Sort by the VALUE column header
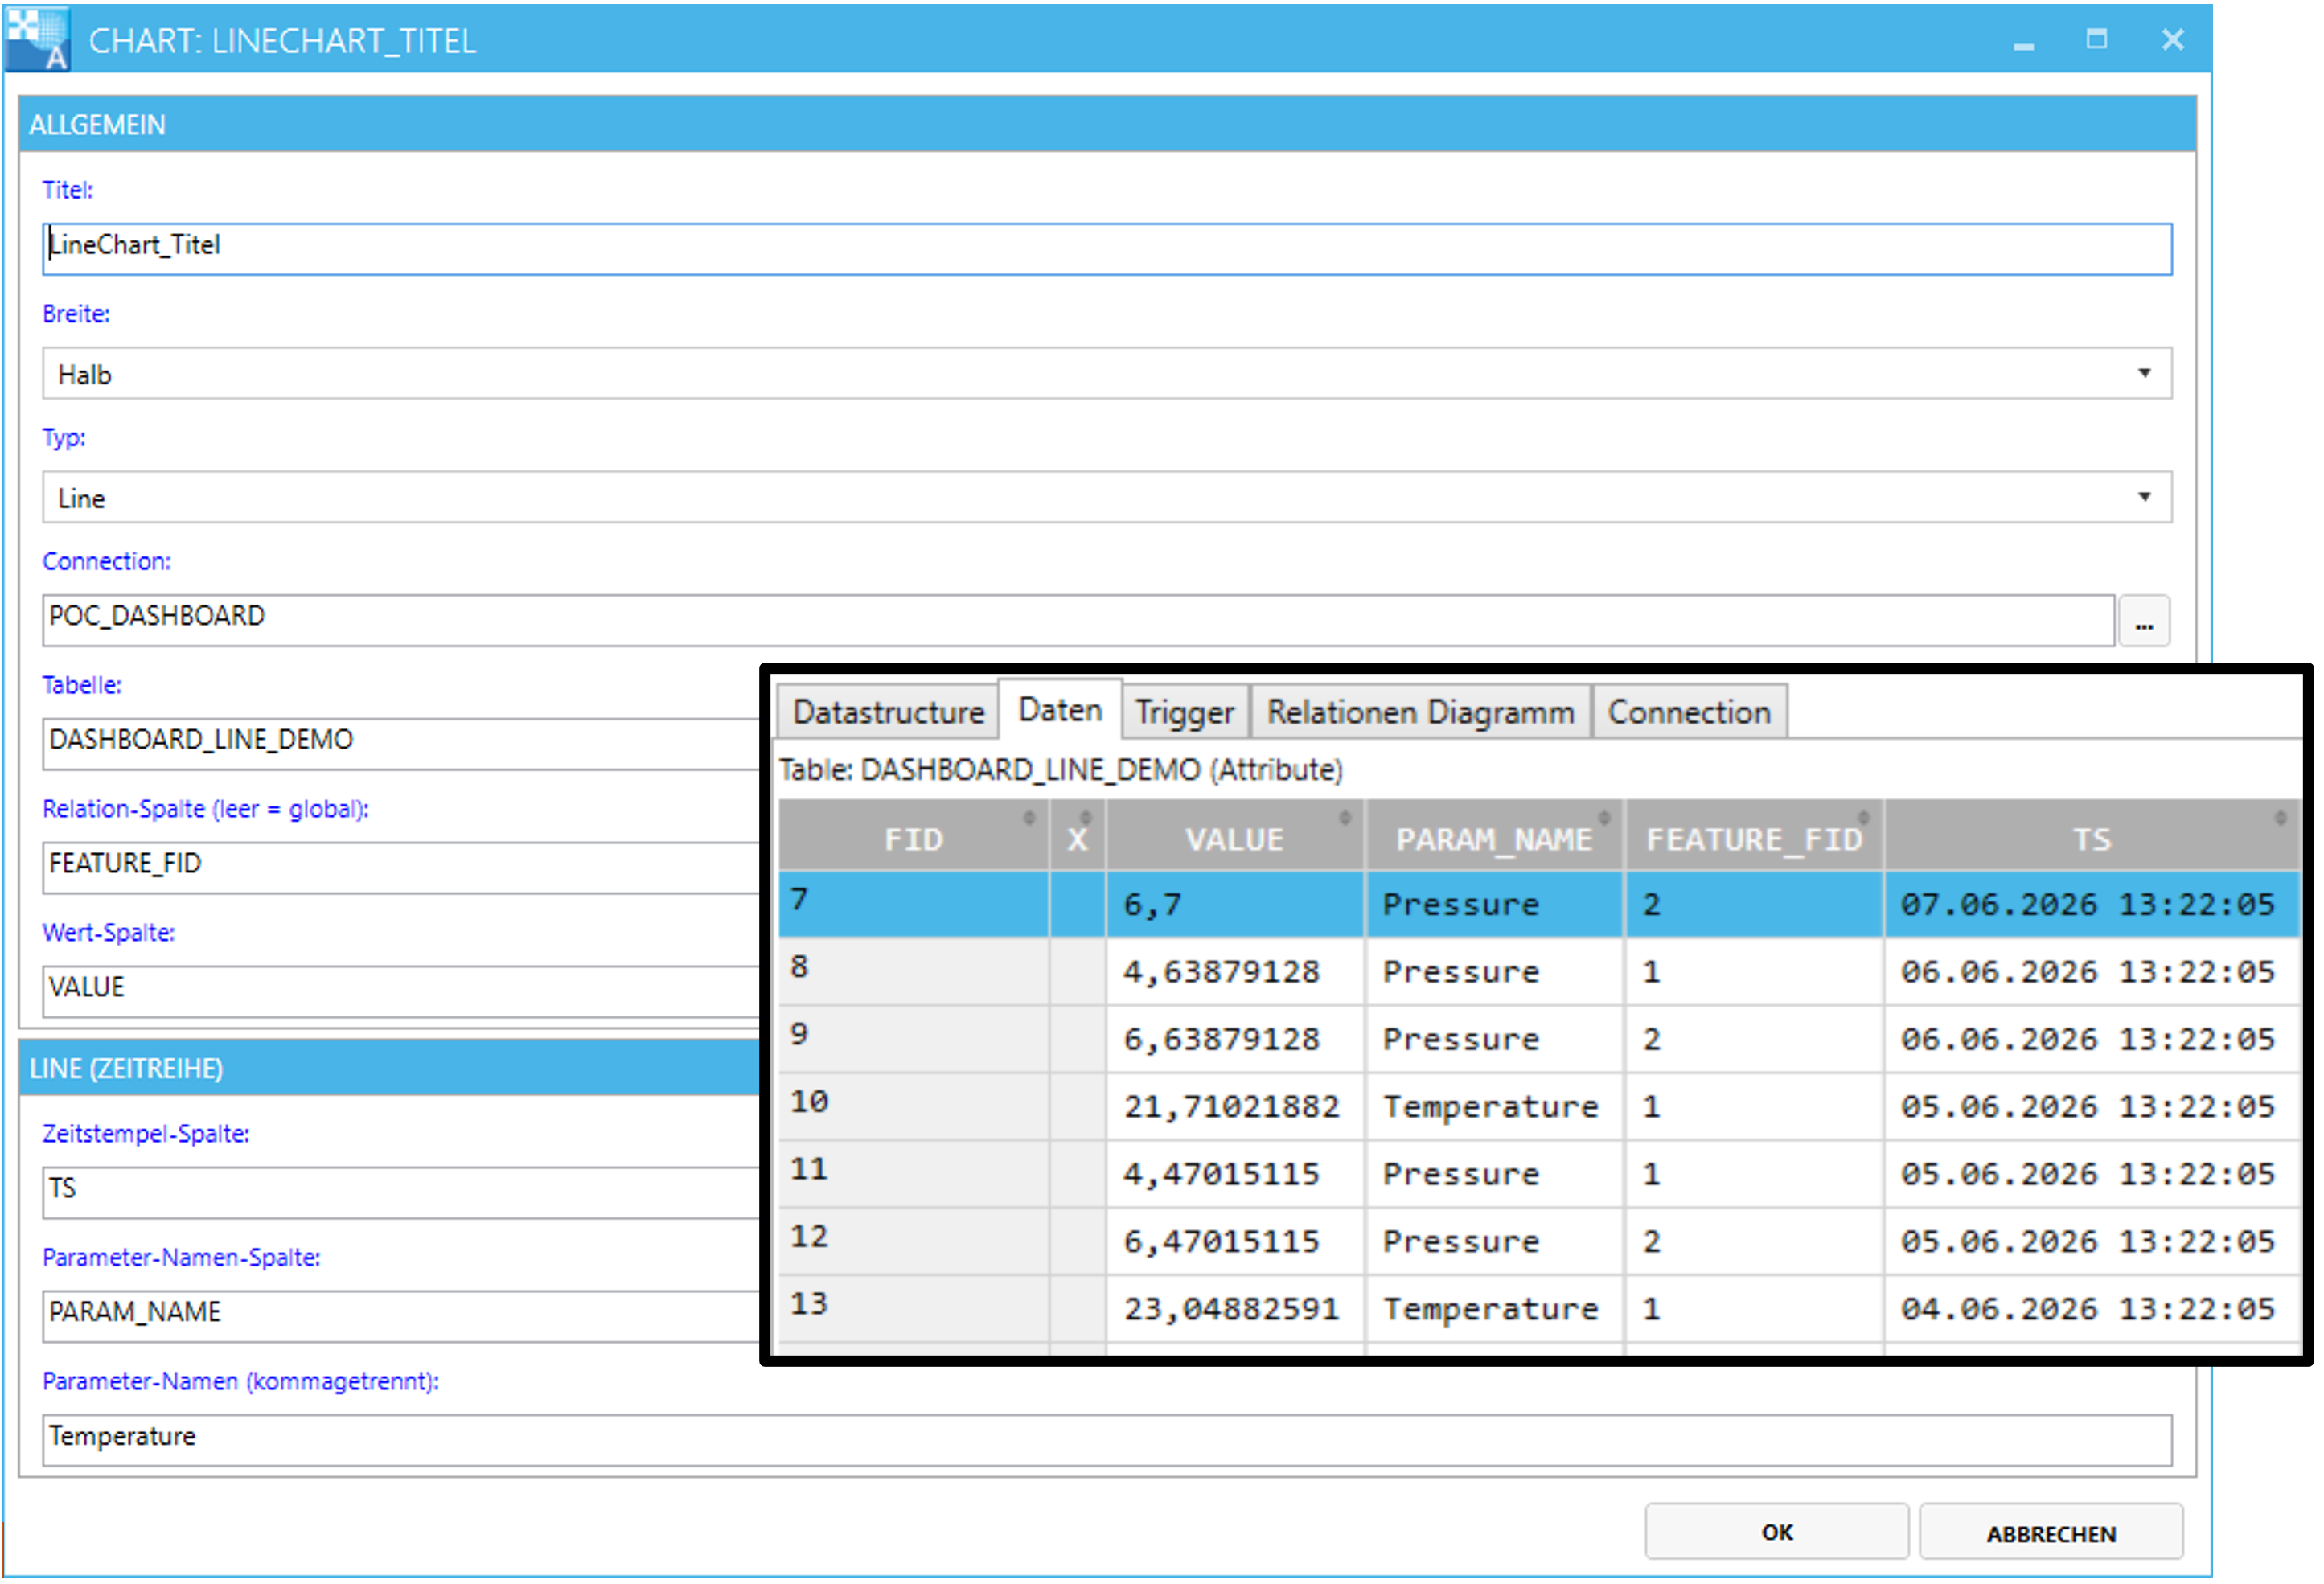This screenshot has width=2324, height=1584. coord(1234,836)
